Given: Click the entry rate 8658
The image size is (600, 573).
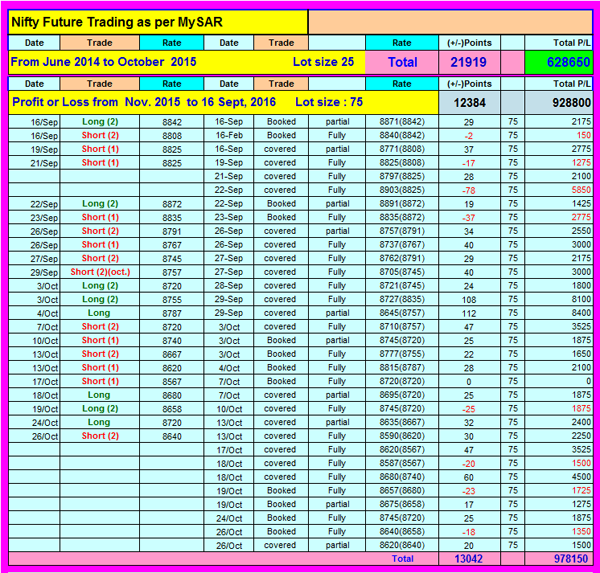Looking at the screenshot, I should click(x=172, y=409).
